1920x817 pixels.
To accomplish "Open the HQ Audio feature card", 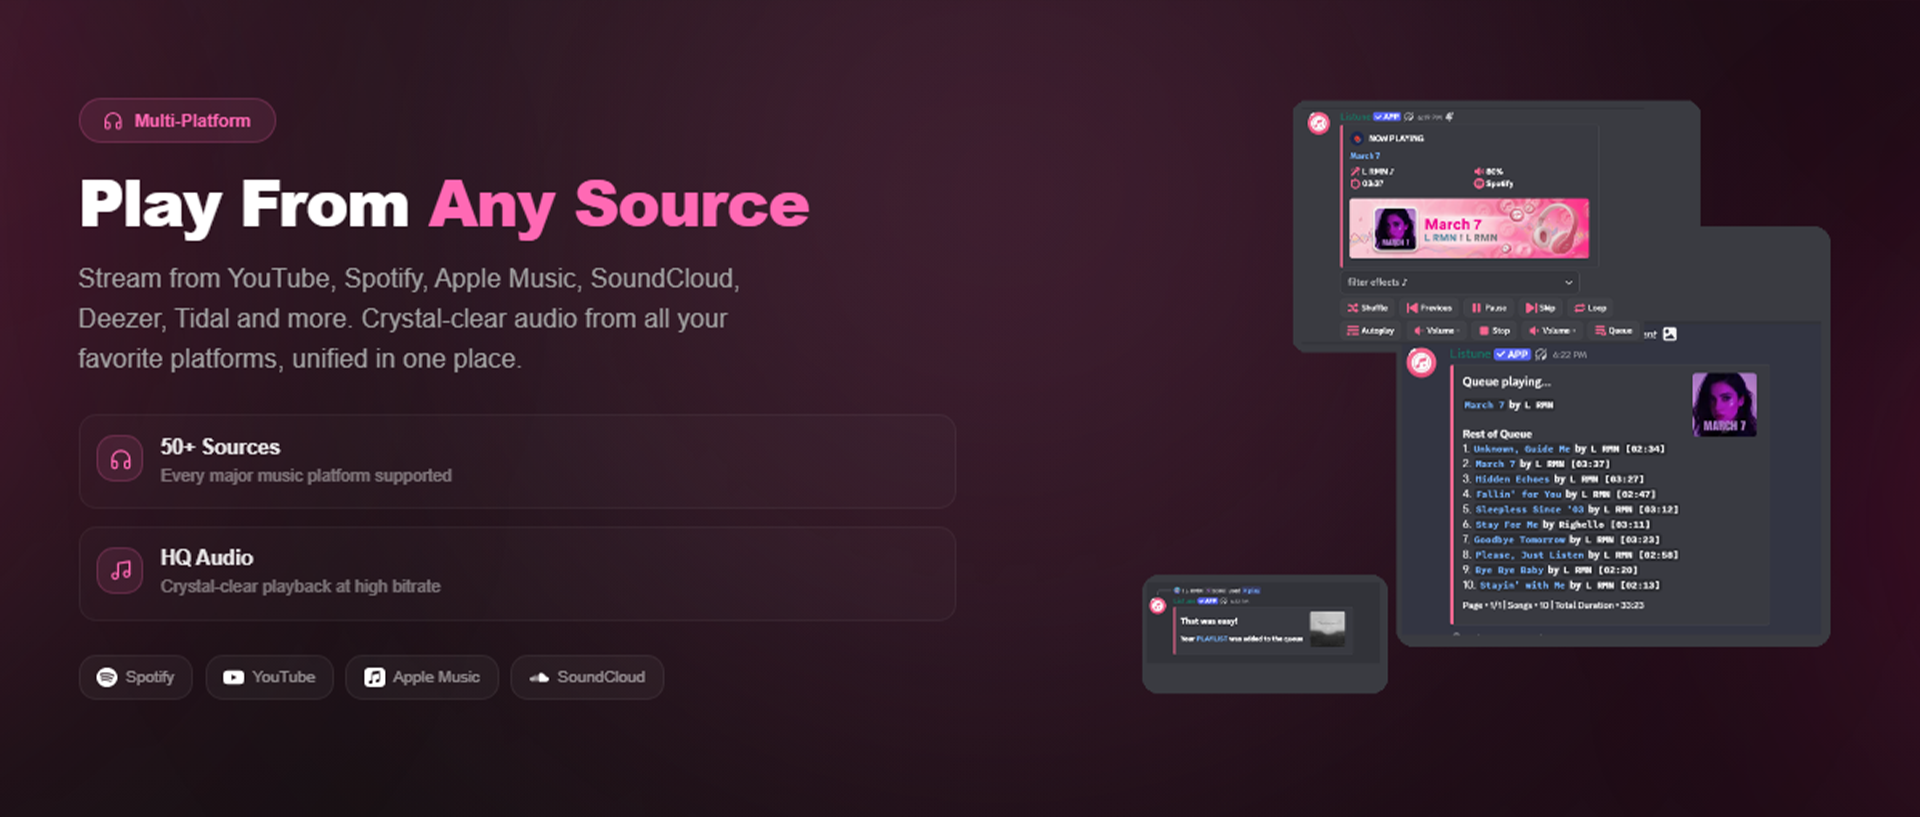I will (x=517, y=573).
